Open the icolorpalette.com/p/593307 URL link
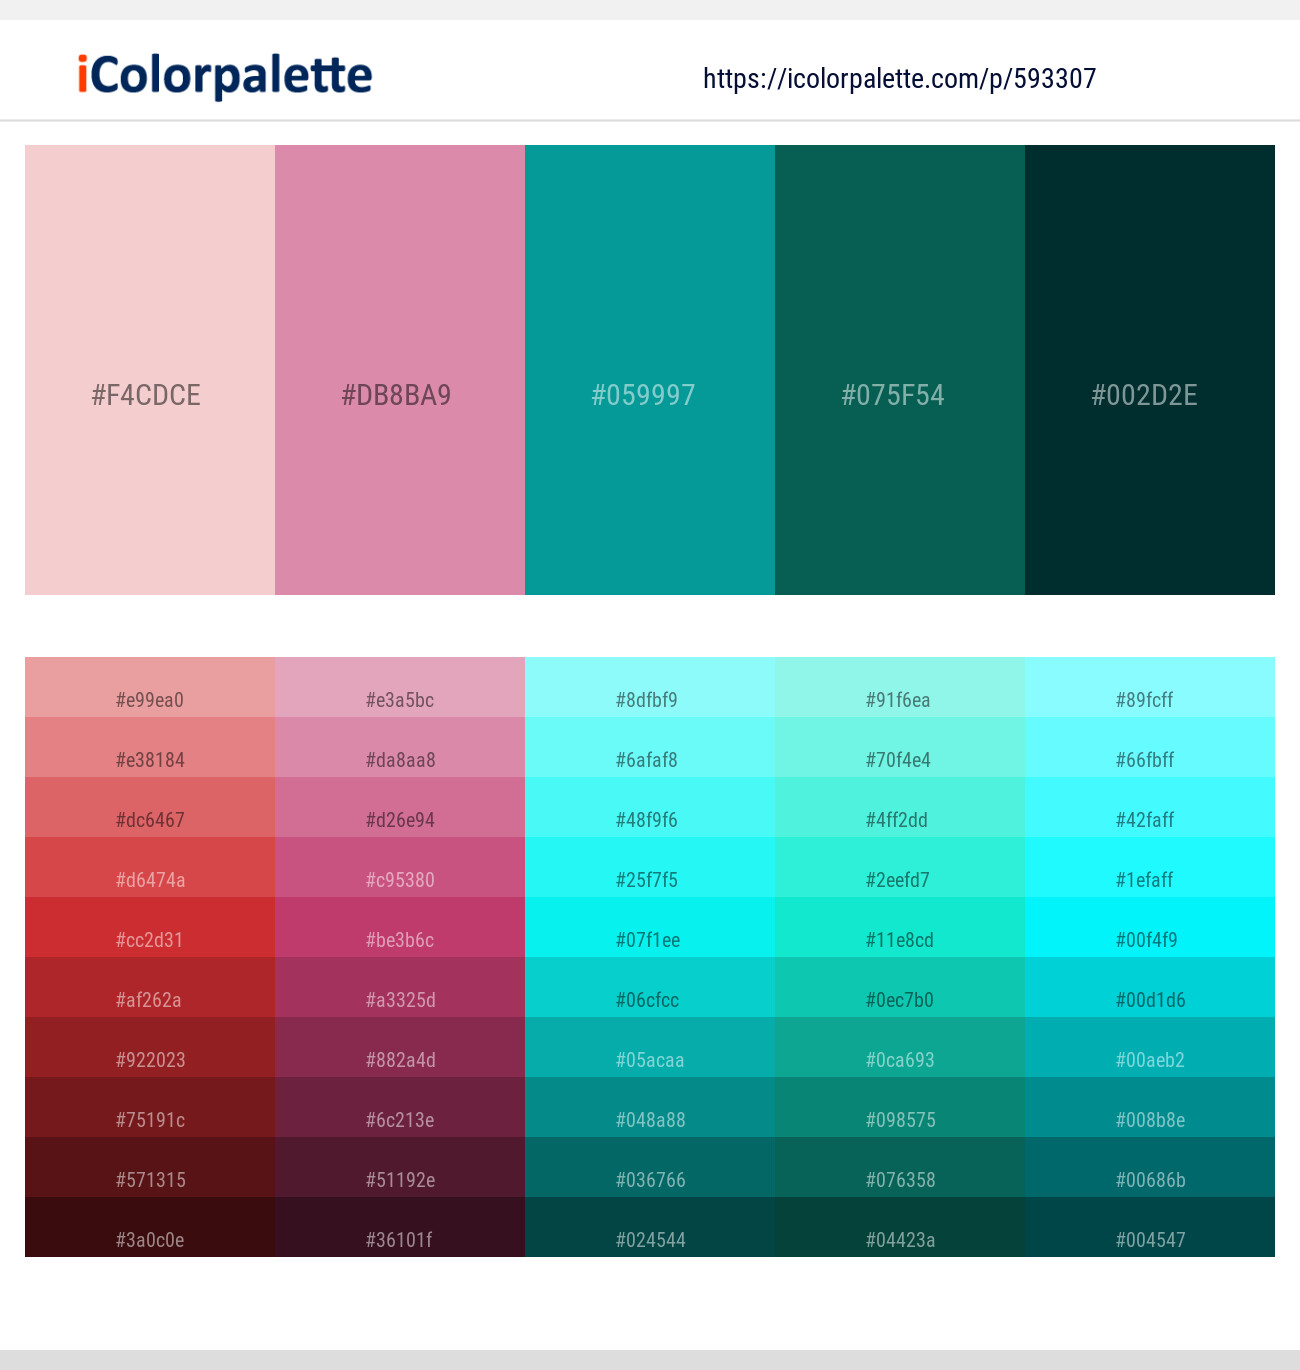The width and height of the screenshot is (1300, 1370). click(899, 79)
